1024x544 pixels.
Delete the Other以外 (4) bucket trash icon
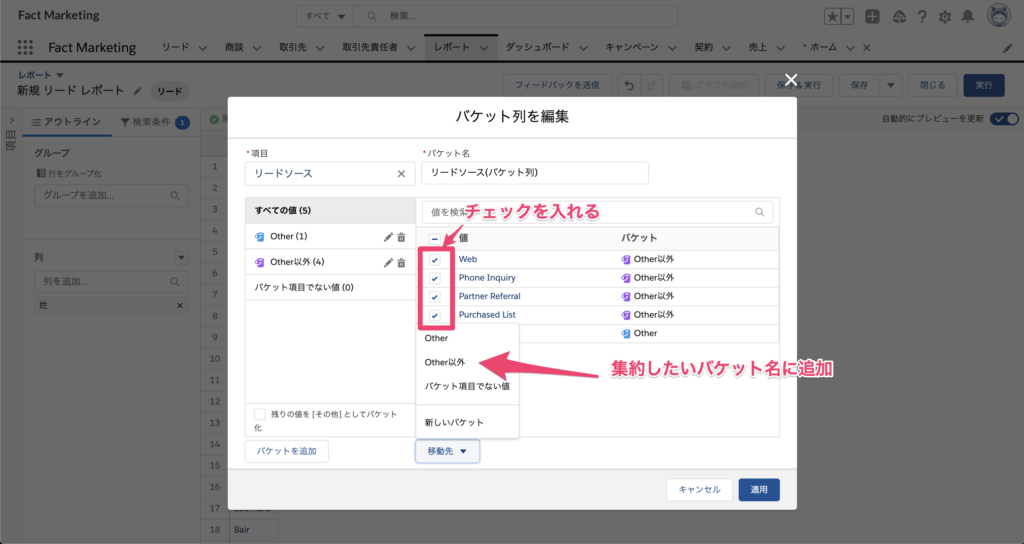402,263
